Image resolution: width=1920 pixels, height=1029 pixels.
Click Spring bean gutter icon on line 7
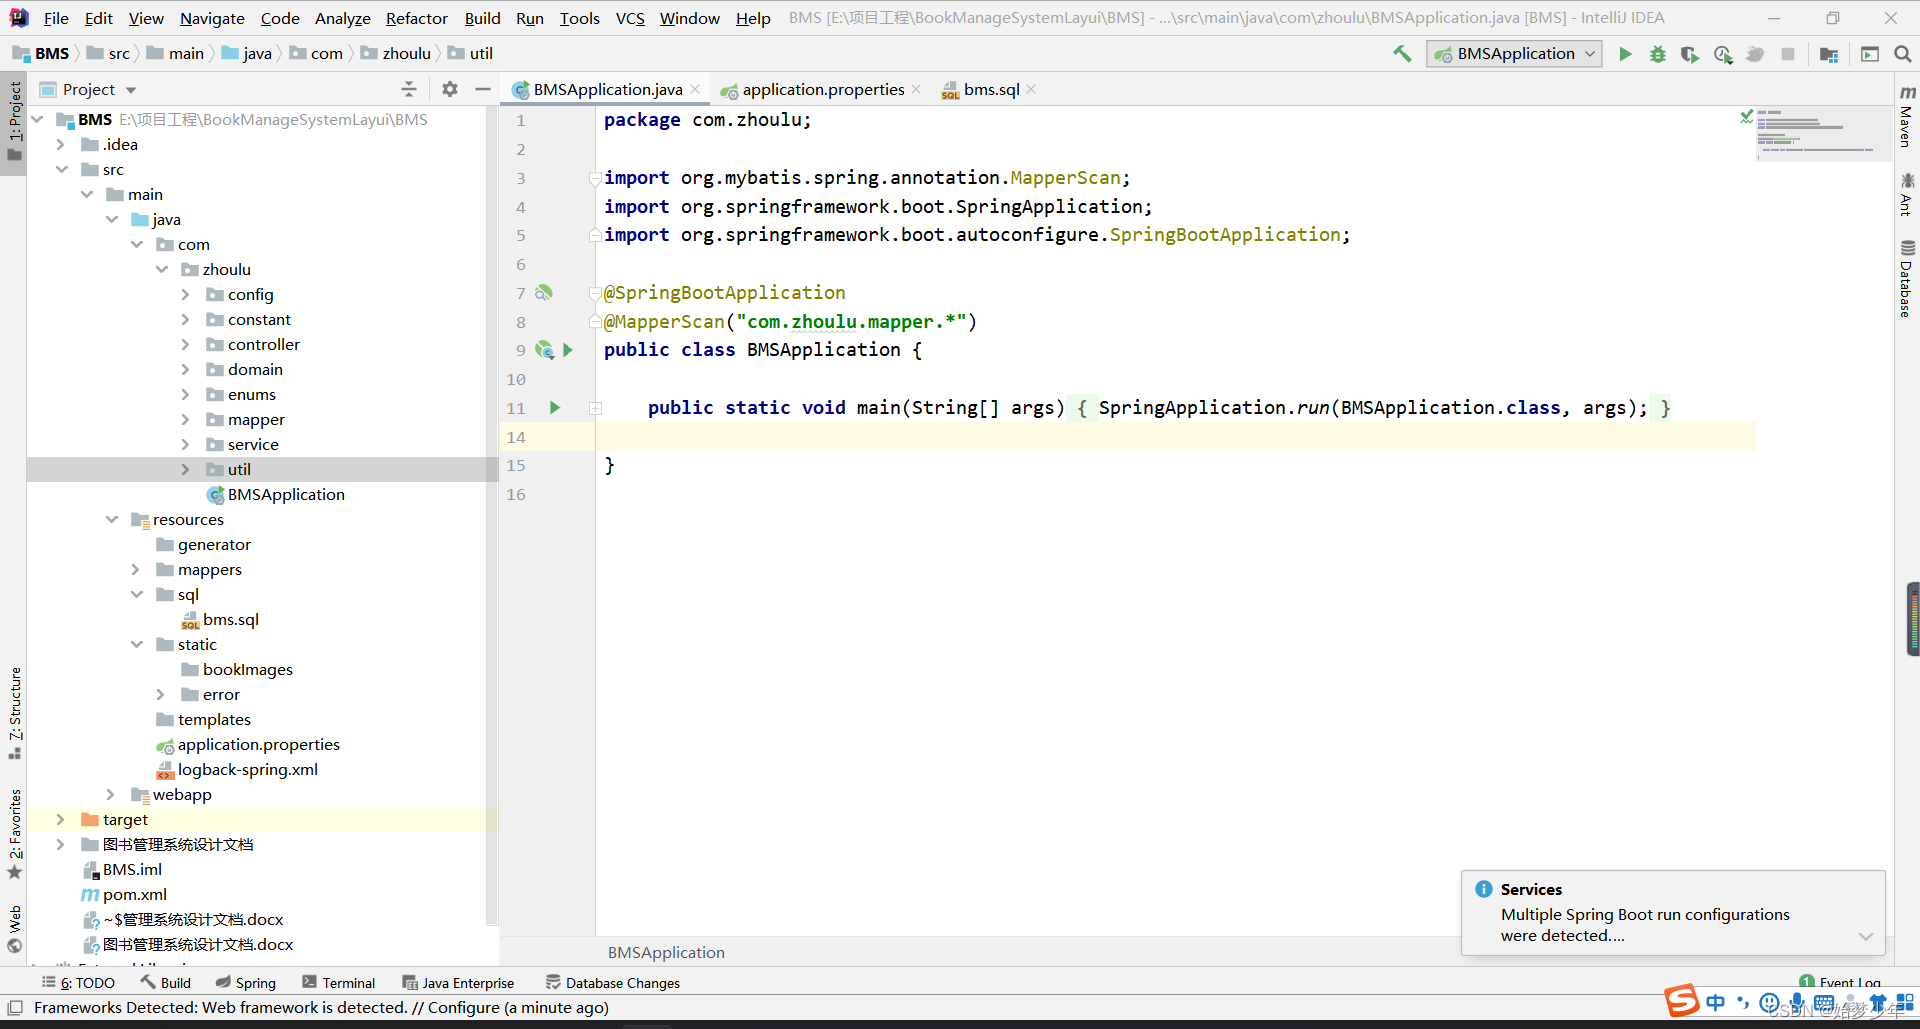(x=544, y=293)
